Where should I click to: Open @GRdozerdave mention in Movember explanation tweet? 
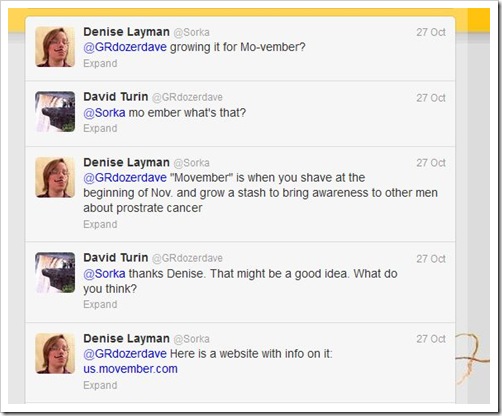125,178
